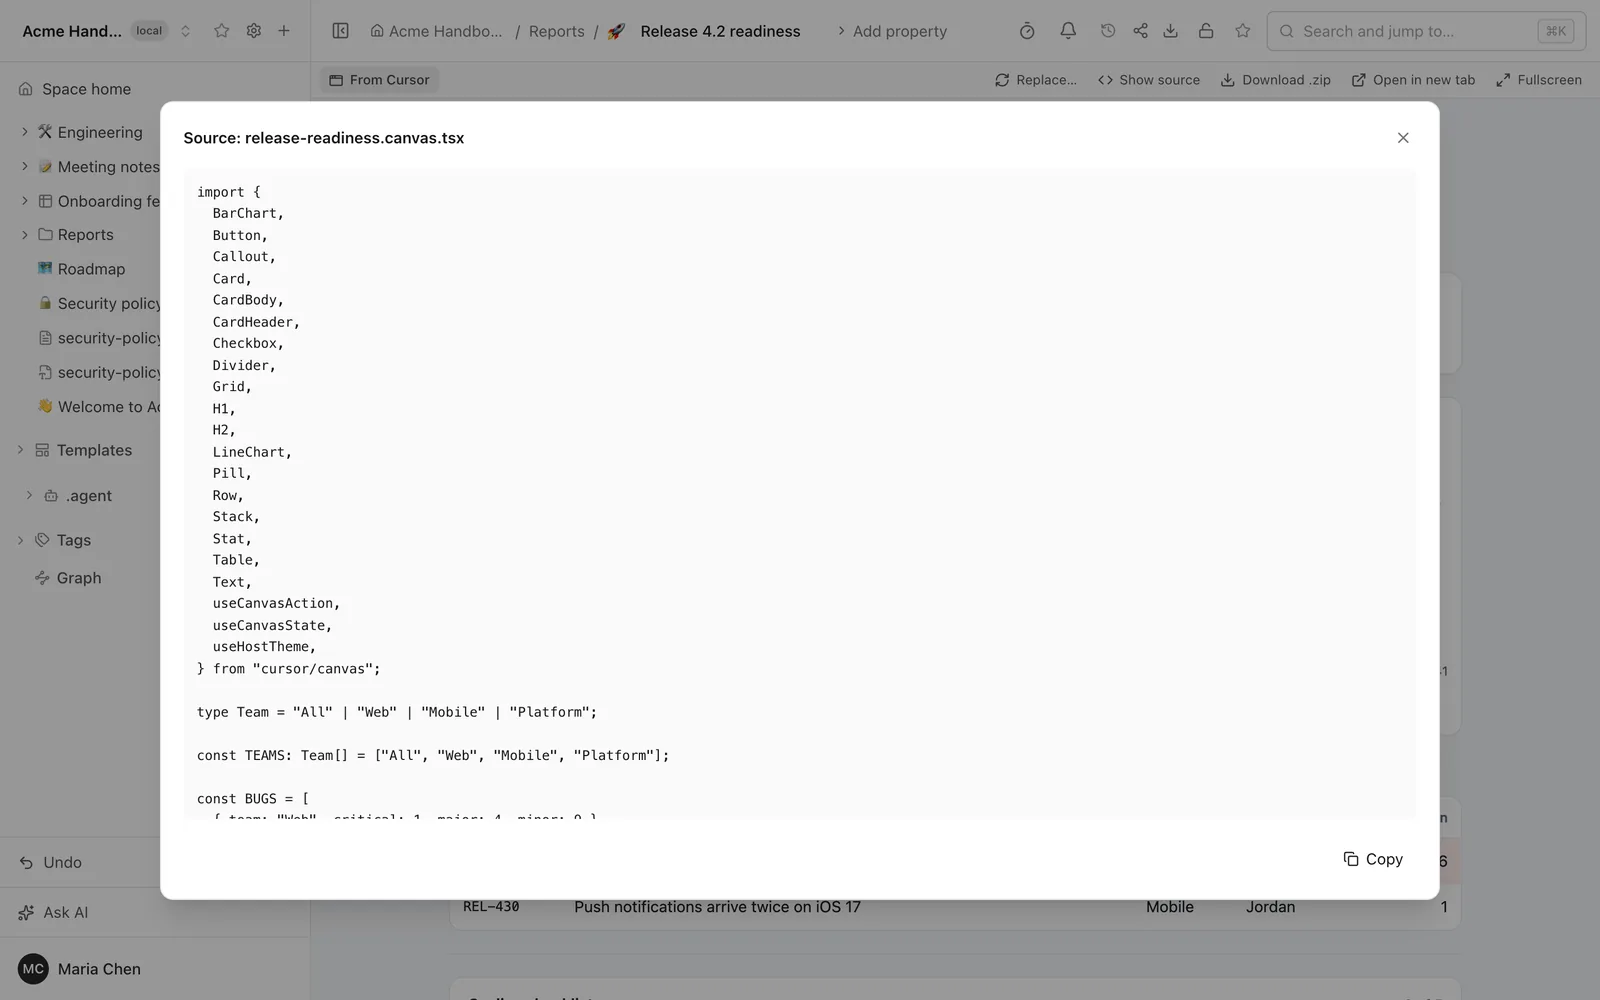Open Templates

coord(94,450)
